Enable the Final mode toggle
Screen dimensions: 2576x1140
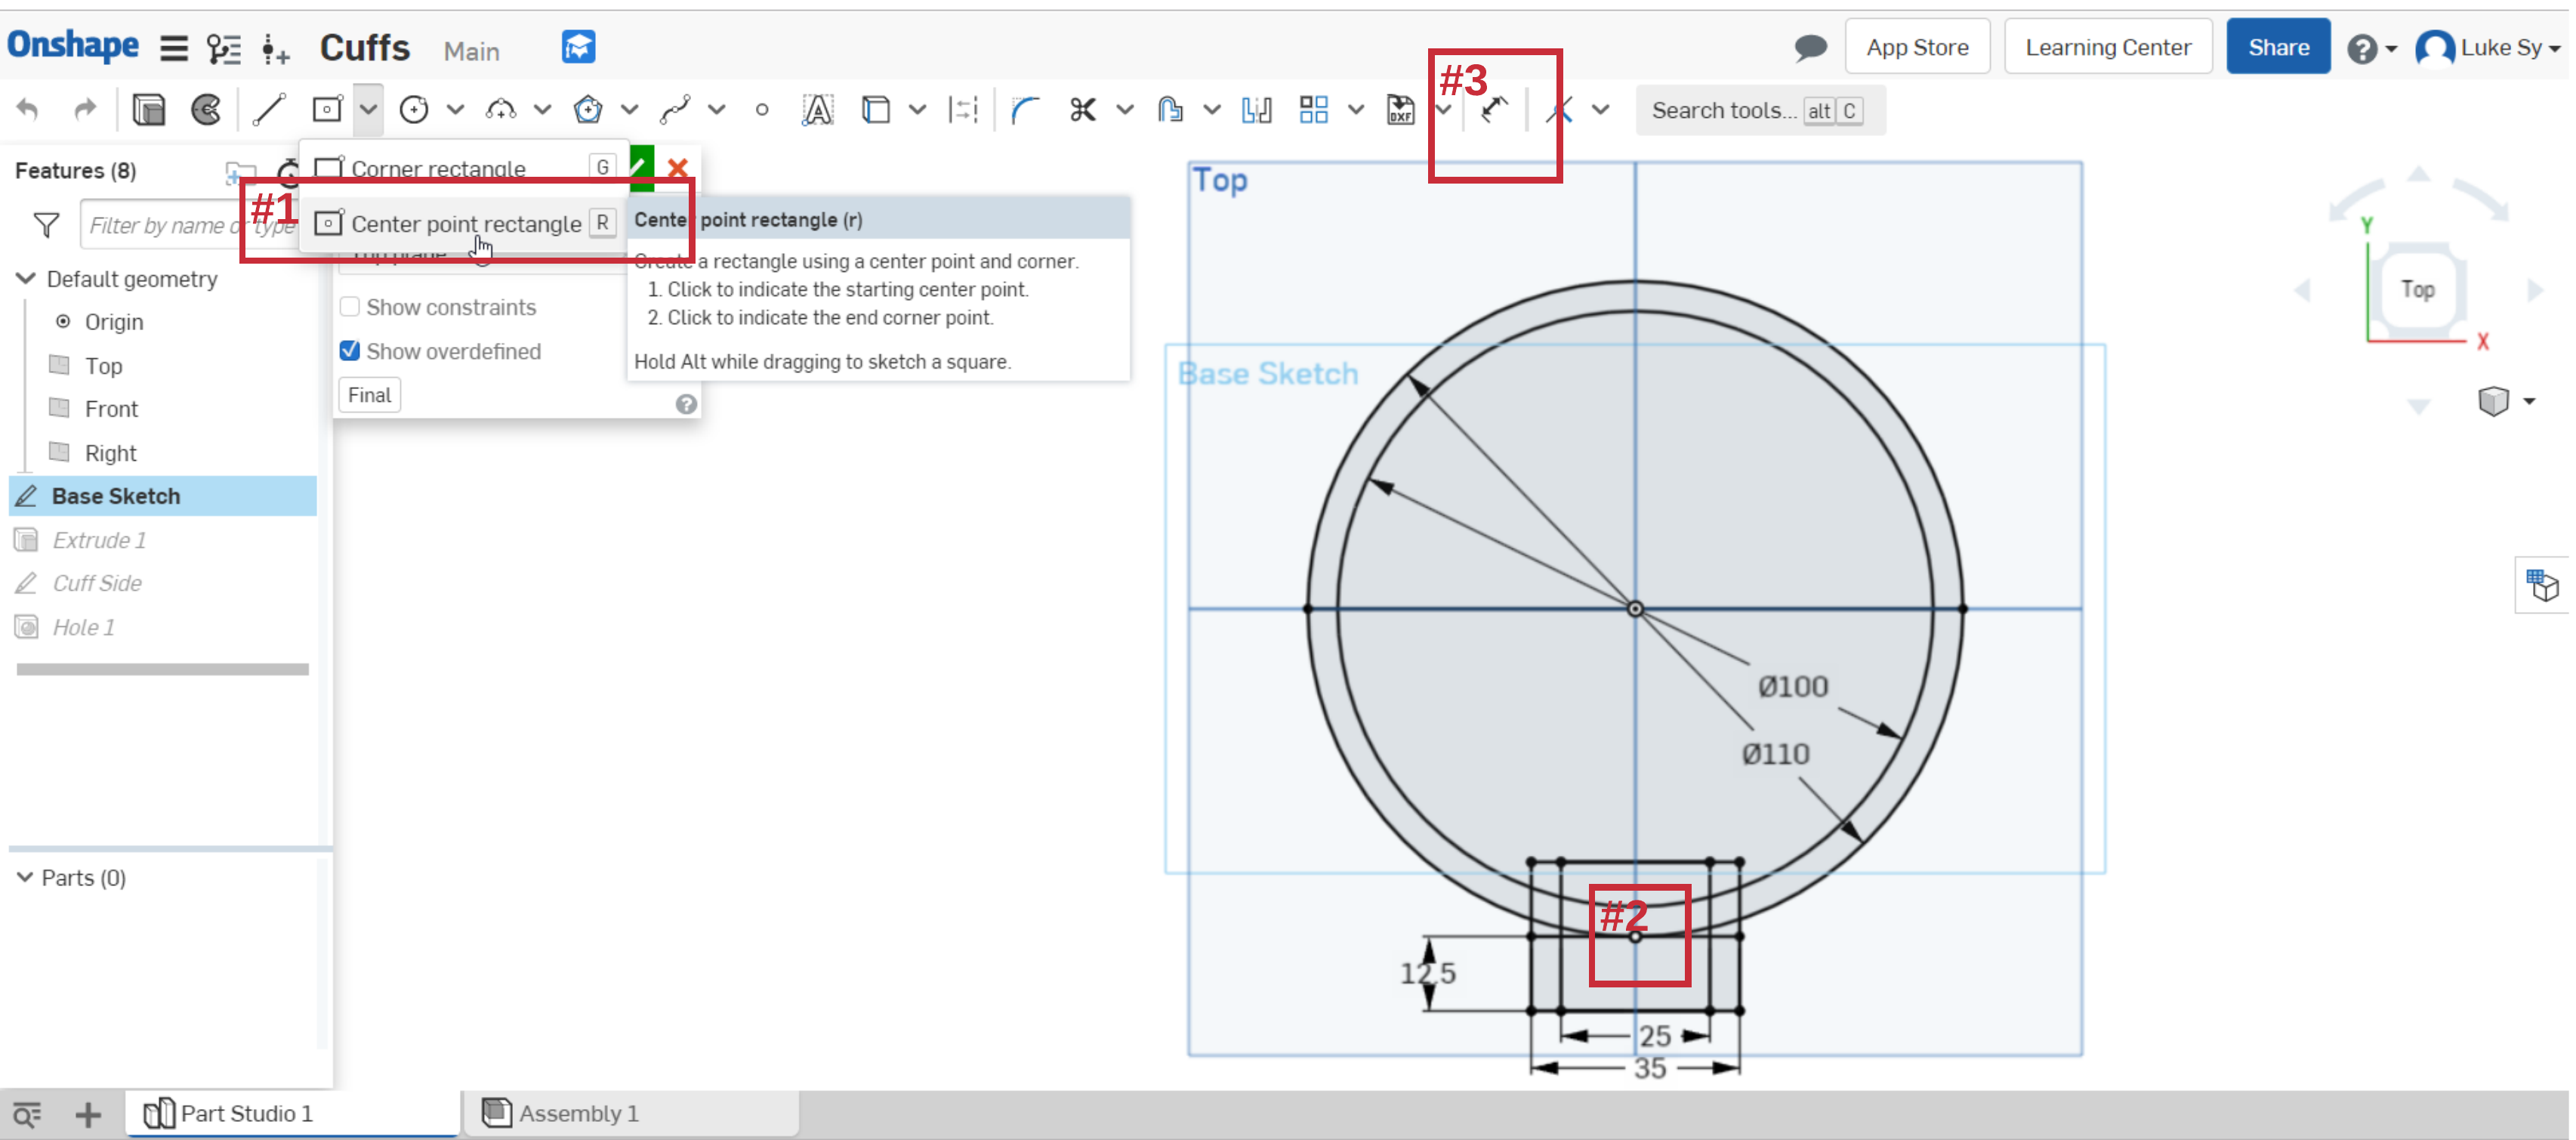tap(368, 394)
